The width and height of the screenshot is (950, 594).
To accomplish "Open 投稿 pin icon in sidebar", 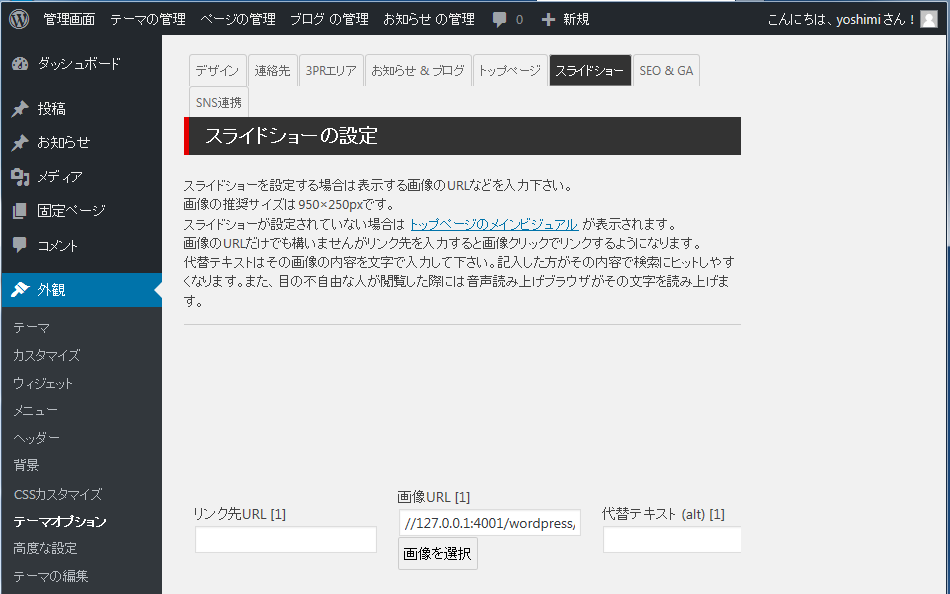I will [20, 109].
